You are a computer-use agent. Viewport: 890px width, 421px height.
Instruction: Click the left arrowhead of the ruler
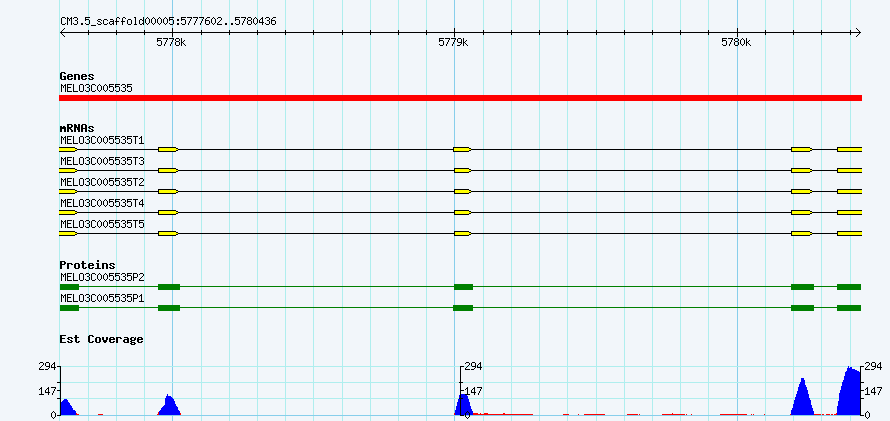[63, 32]
